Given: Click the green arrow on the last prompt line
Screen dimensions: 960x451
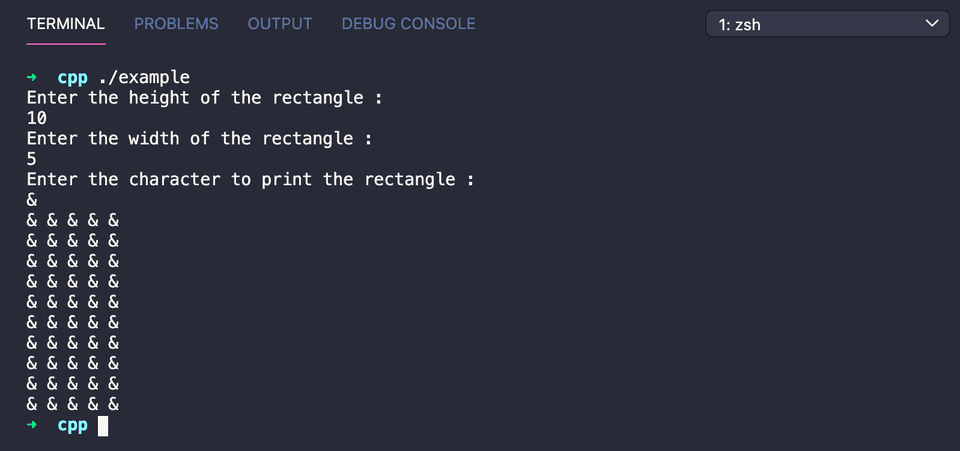Looking at the screenshot, I should [x=32, y=425].
